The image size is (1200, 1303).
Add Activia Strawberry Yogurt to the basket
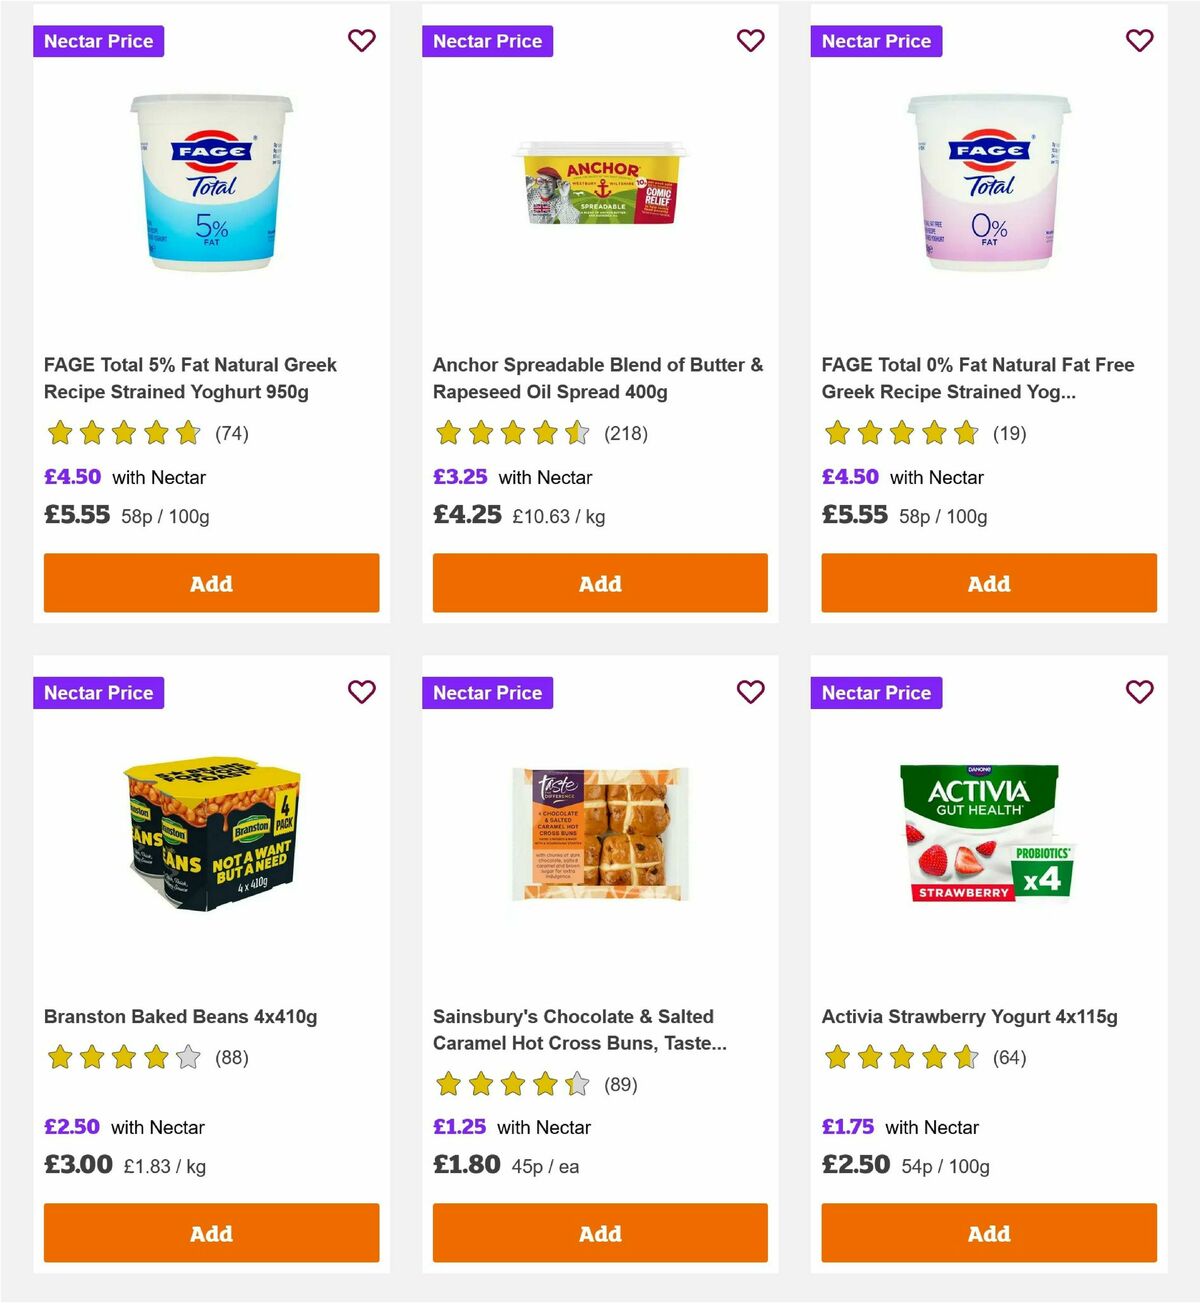[988, 1233]
